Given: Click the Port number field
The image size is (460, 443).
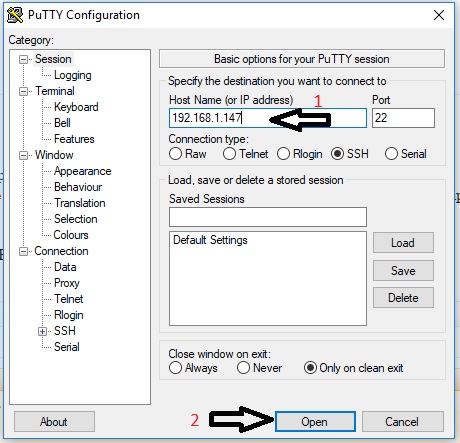Looking at the screenshot, I should coord(403,118).
